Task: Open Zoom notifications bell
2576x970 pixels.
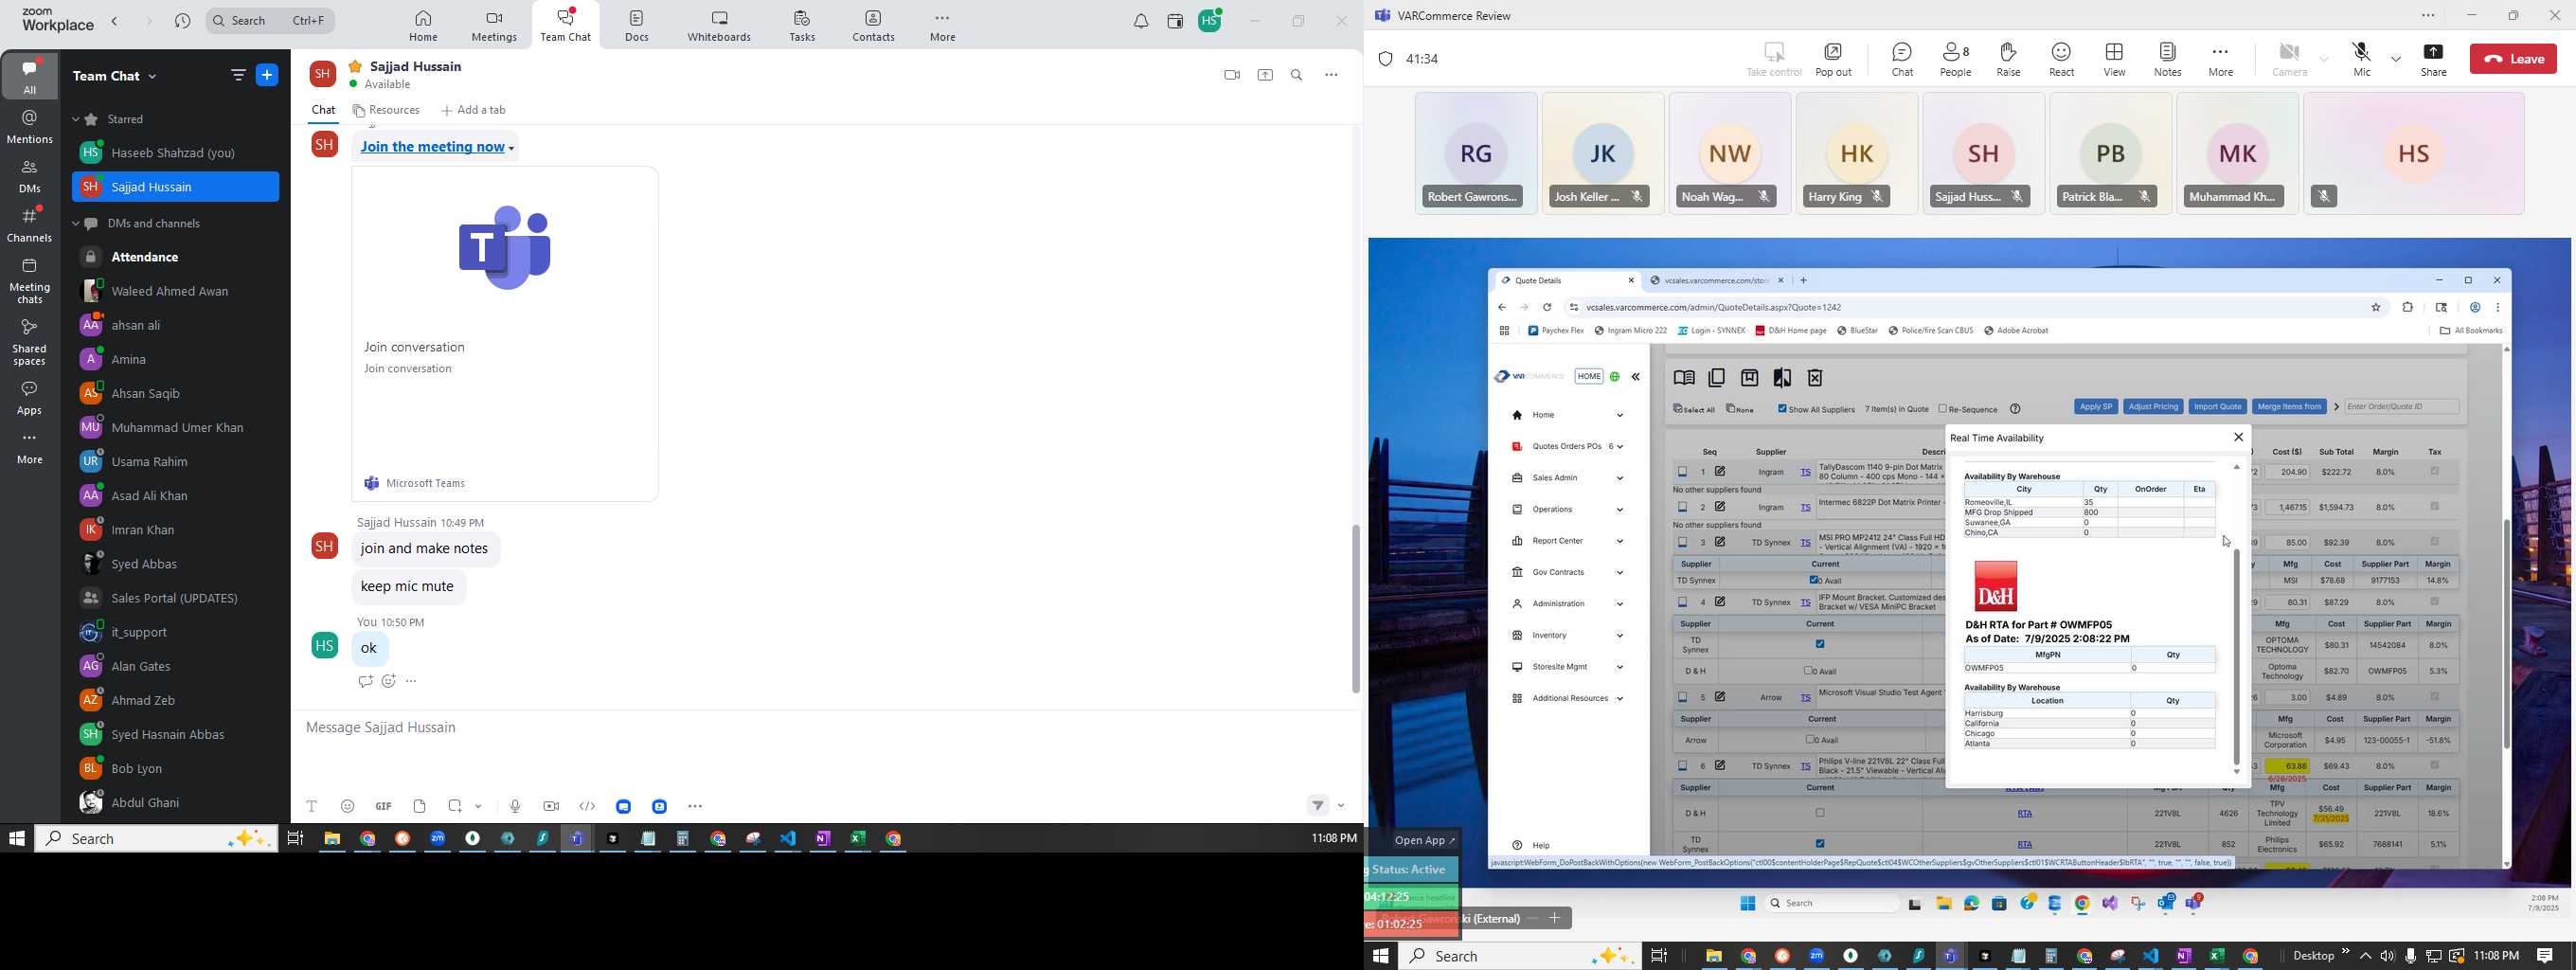Action: coord(1140,22)
